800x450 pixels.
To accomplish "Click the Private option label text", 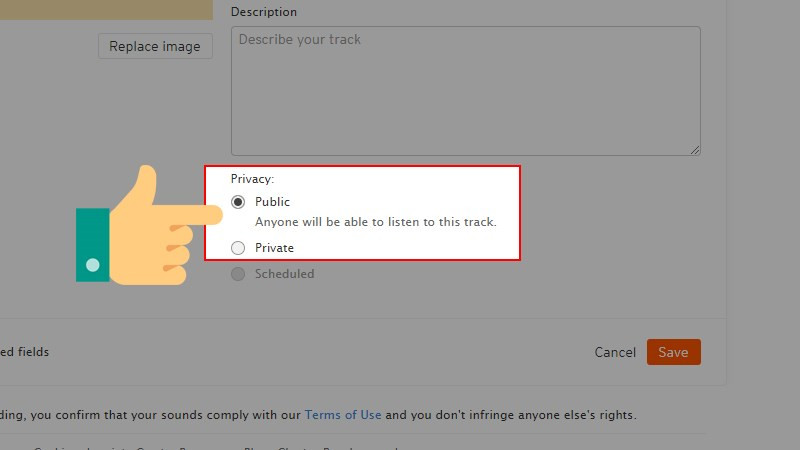I will click(x=274, y=248).
